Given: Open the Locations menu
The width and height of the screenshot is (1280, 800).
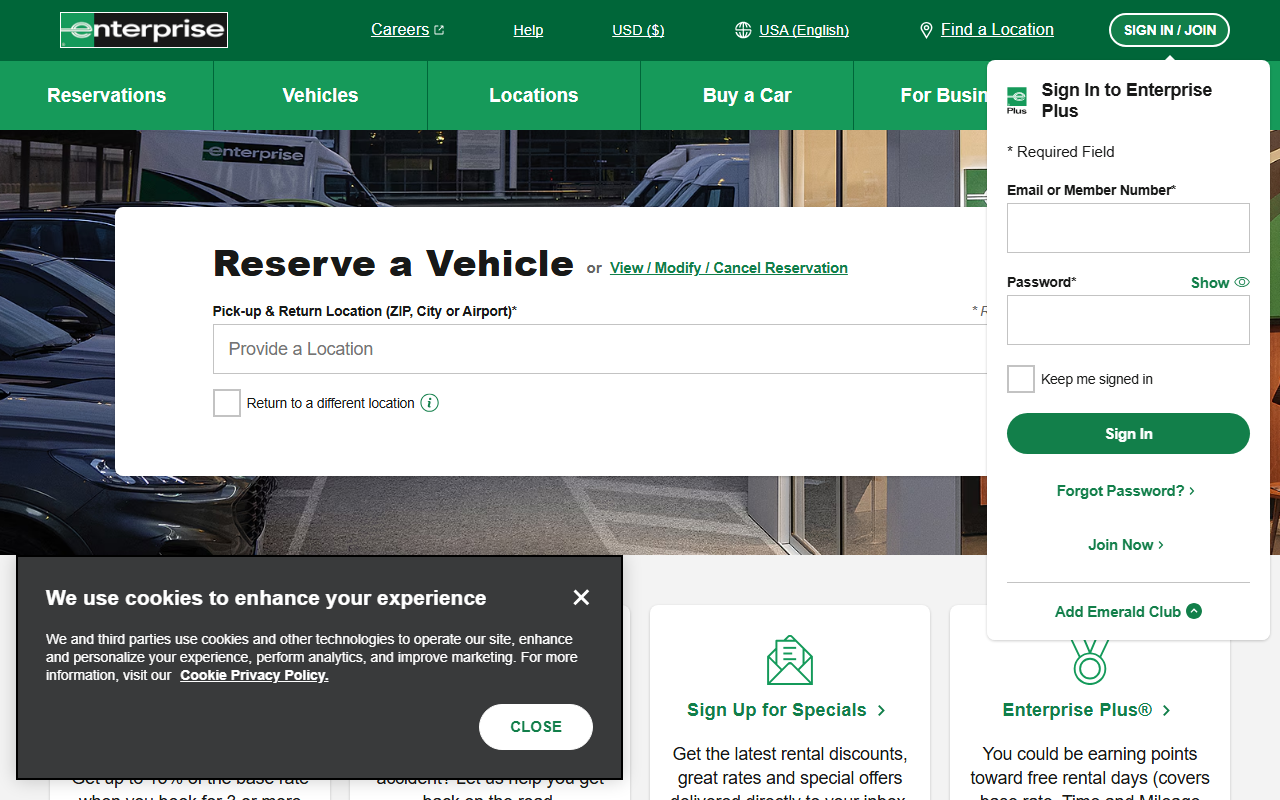Looking at the screenshot, I should 534,95.
